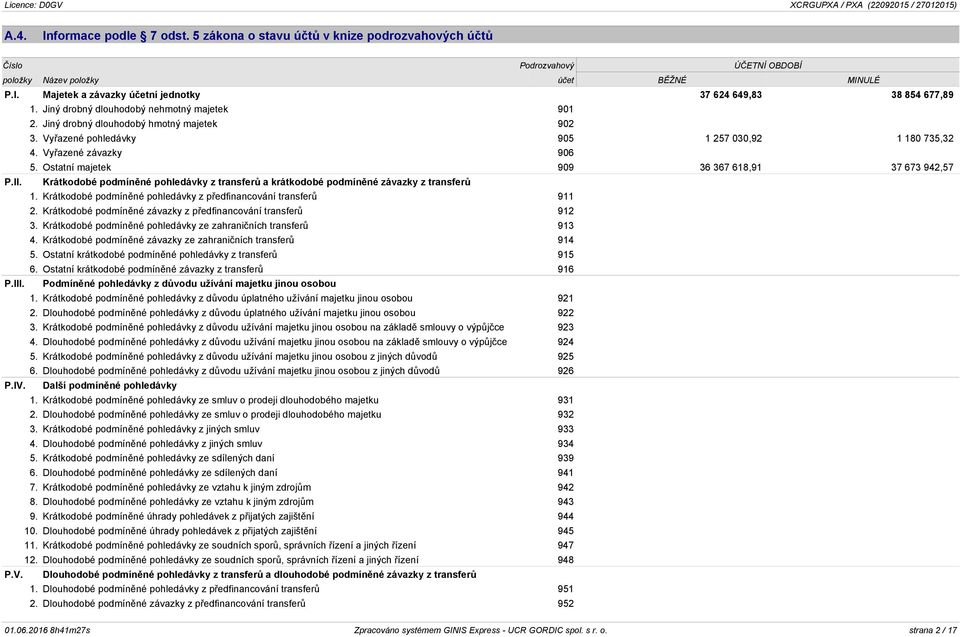Image resolution: width=960 pixels, height=637 pixels.
Task: Click the value 37 624 649,83
Action: click(x=730, y=95)
